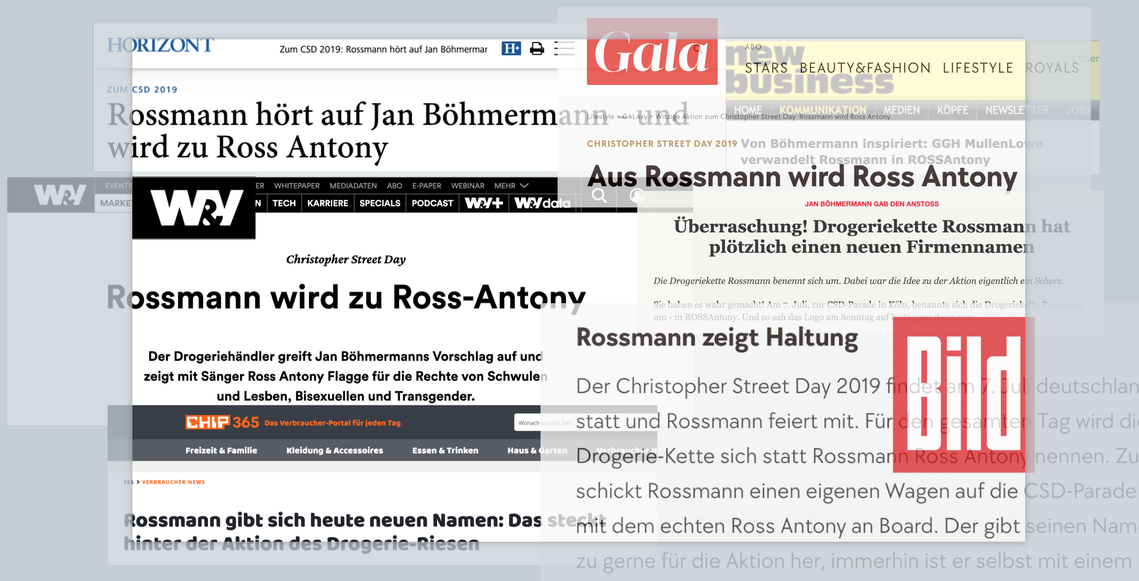
Task: Open Kleidung & Accessoires in the CHIP menu
Action: coord(335,450)
